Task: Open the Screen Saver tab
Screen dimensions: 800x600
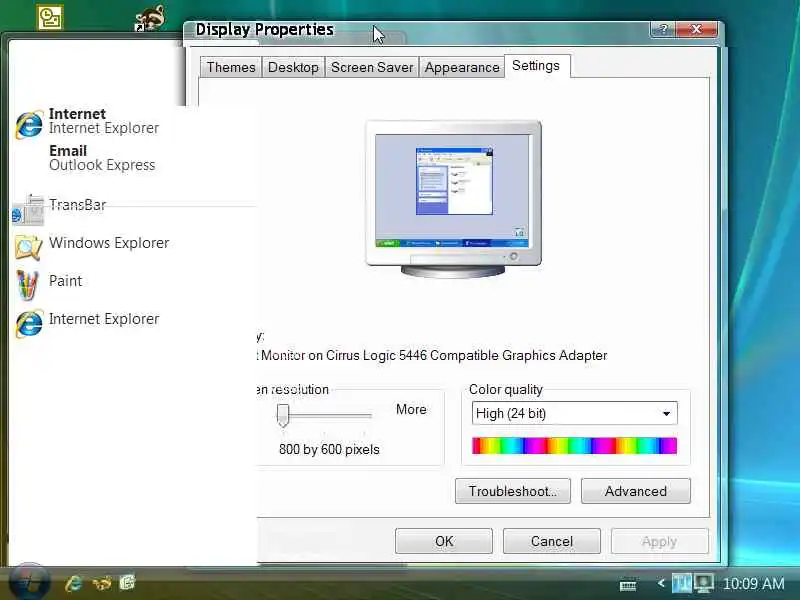Action: click(372, 67)
